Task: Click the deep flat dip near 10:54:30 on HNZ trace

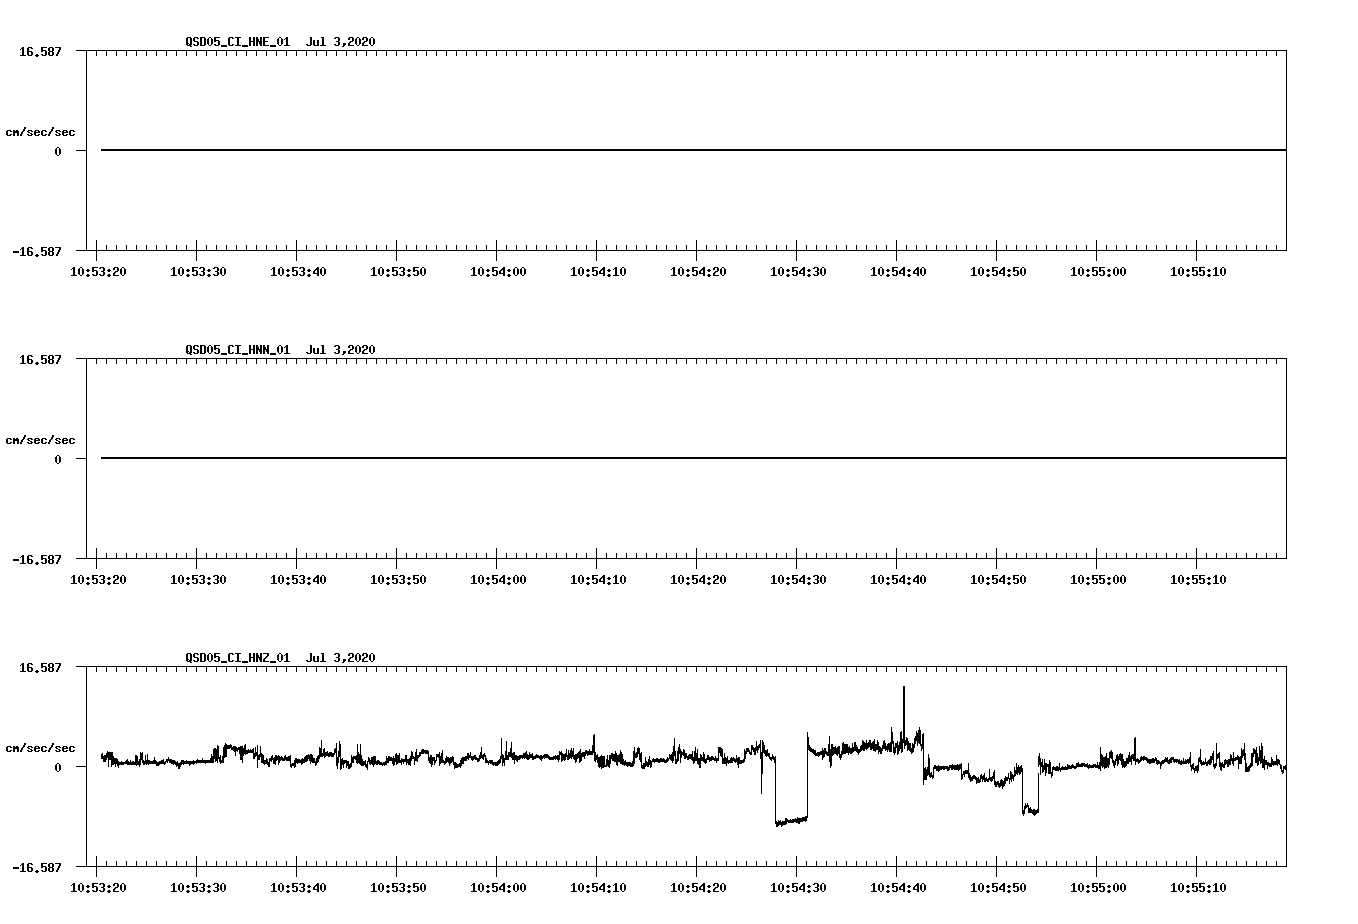Action: point(791,820)
